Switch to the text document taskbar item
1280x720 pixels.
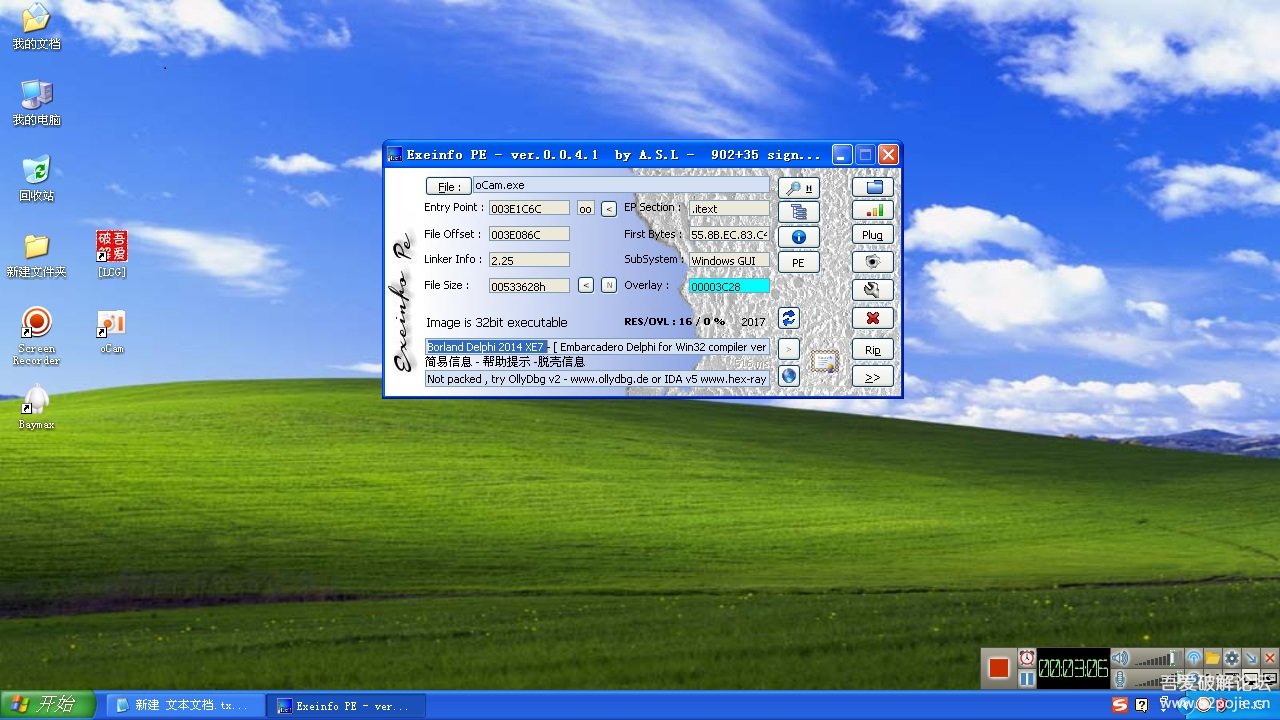(x=185, y=706)
